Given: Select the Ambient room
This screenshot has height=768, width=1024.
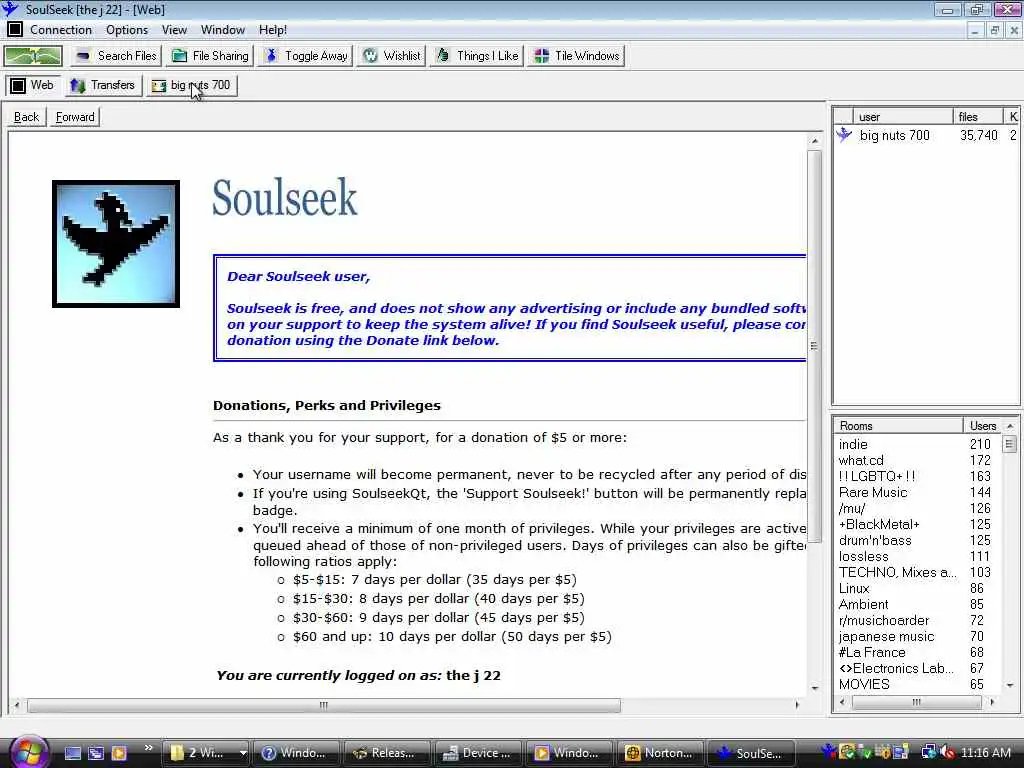Looking at the screenshot, I should pos(918,604).
